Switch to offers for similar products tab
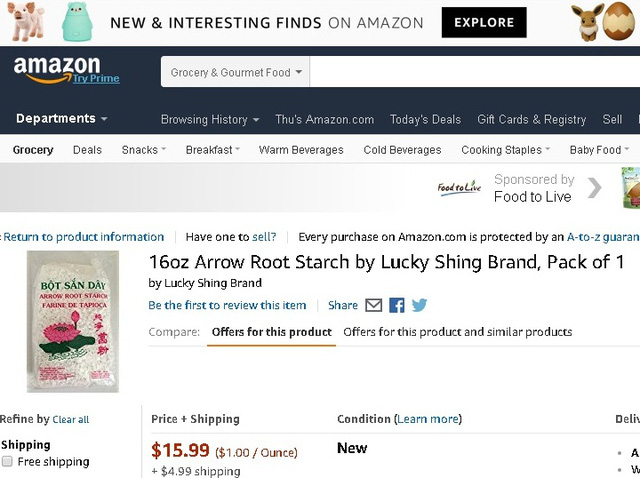The width and height of the screenshot is (640, 478). coord(457,332)
